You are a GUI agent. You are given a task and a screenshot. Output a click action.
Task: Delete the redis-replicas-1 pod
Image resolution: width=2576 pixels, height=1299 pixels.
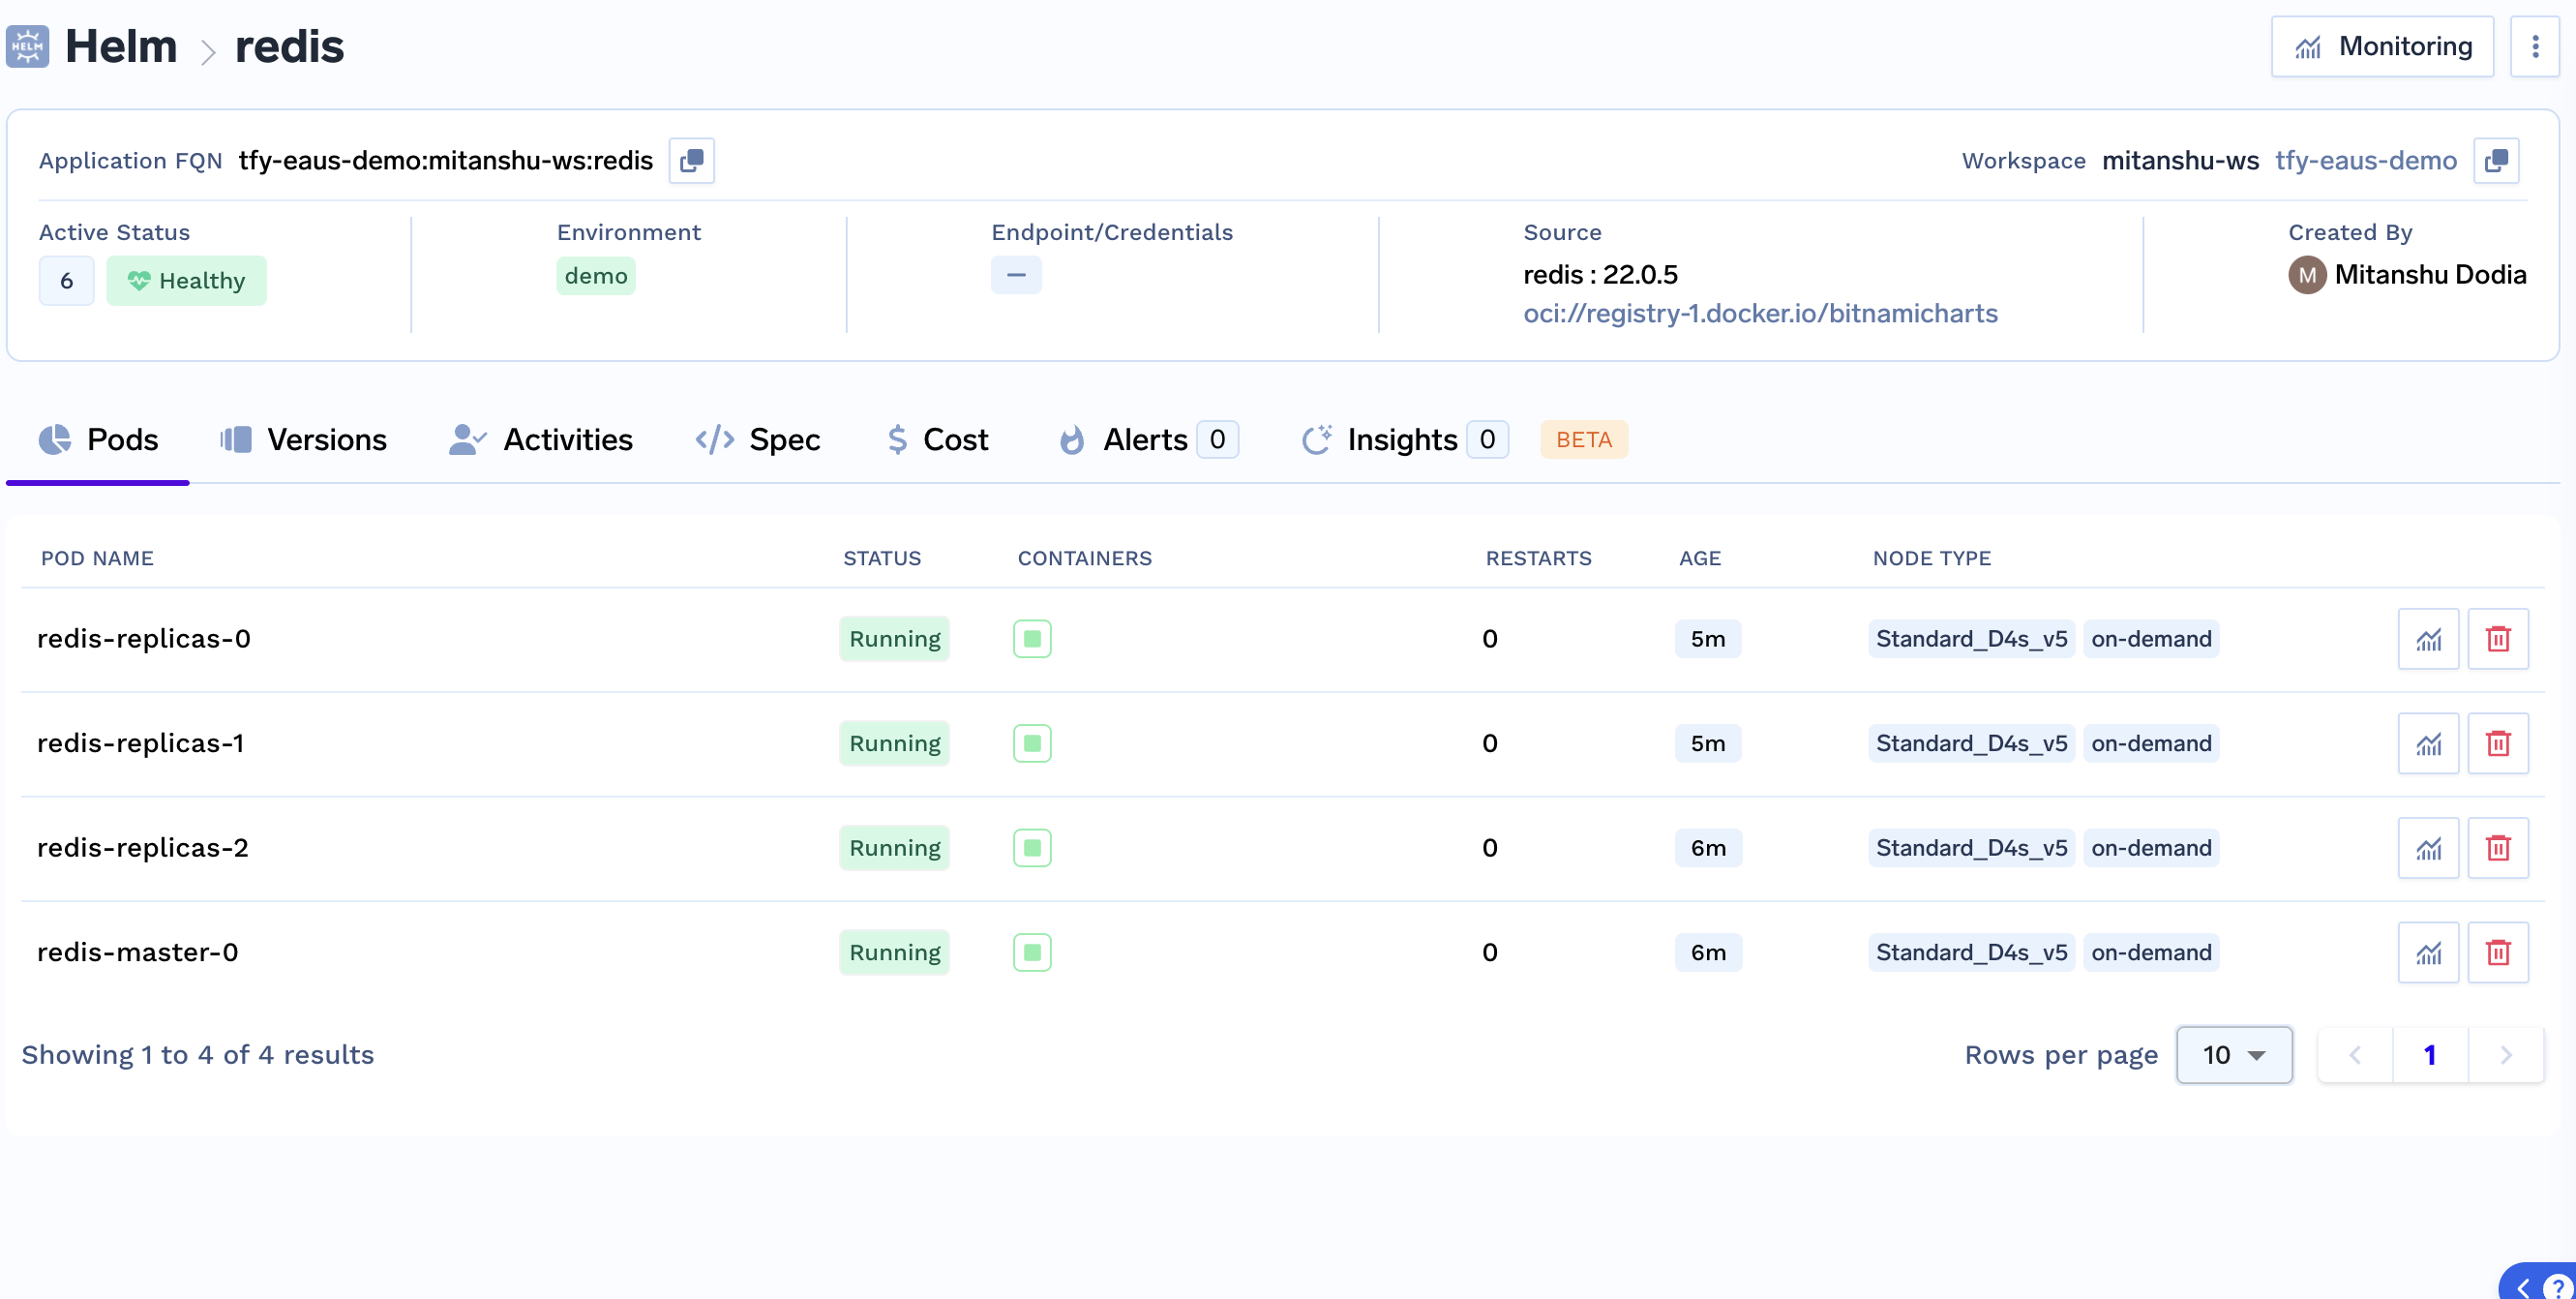2498,744
